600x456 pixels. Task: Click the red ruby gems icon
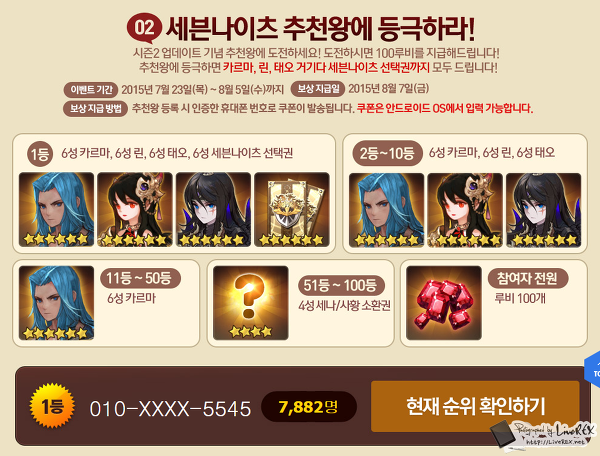[444, 303]
